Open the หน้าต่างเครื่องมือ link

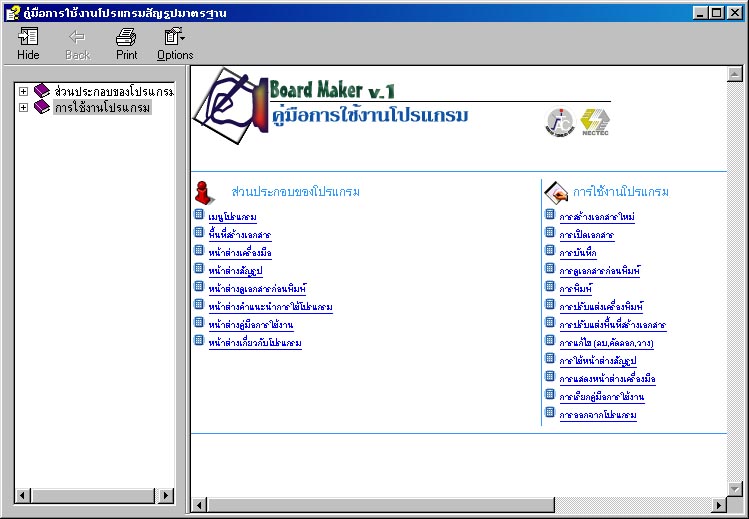(240, 253)
